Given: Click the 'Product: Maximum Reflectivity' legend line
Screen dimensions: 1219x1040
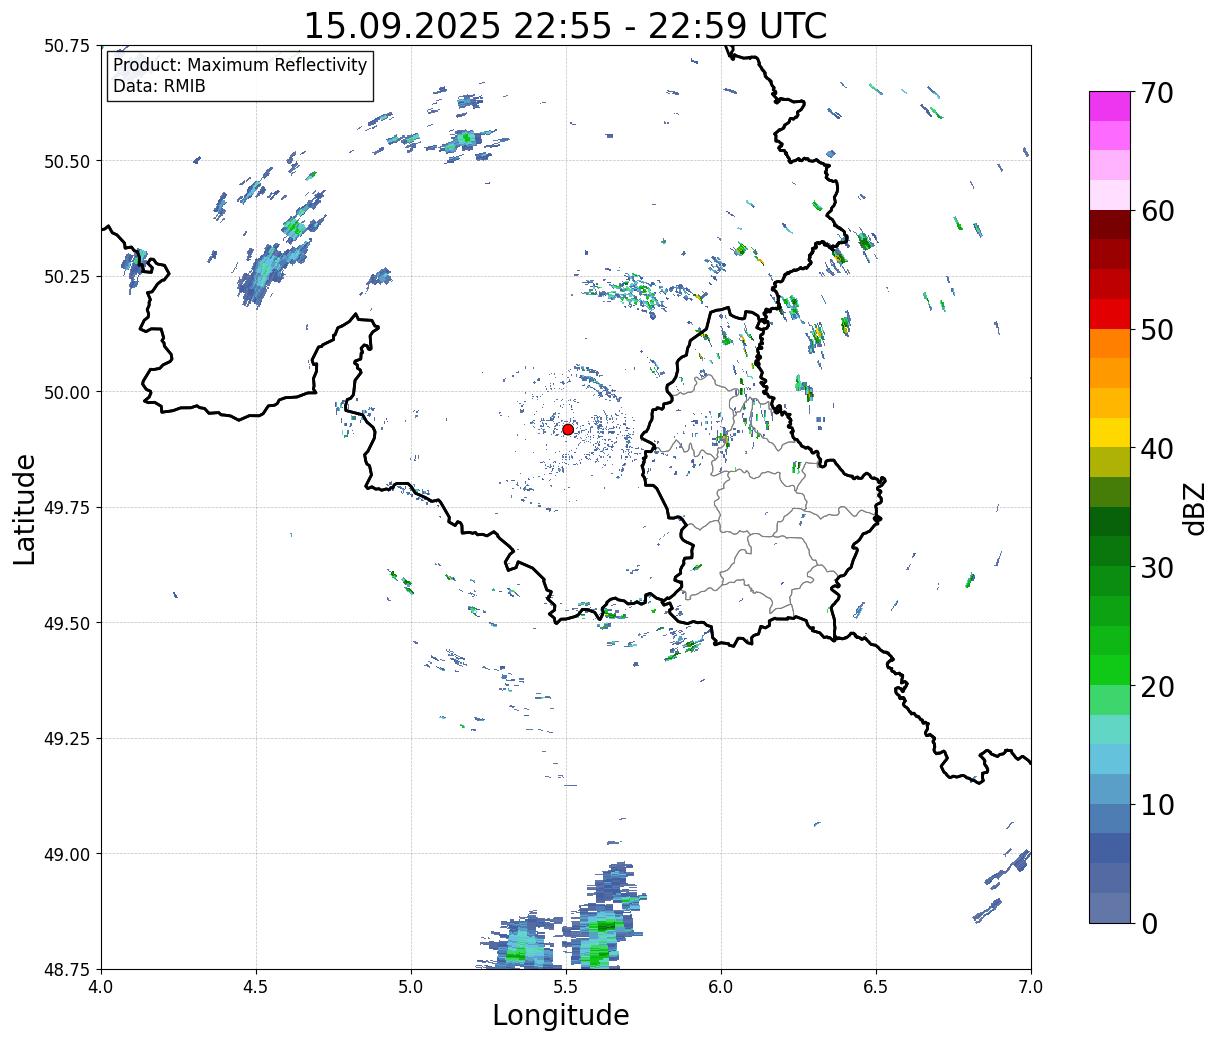Looking at the screenshot, I should point(240,65).
